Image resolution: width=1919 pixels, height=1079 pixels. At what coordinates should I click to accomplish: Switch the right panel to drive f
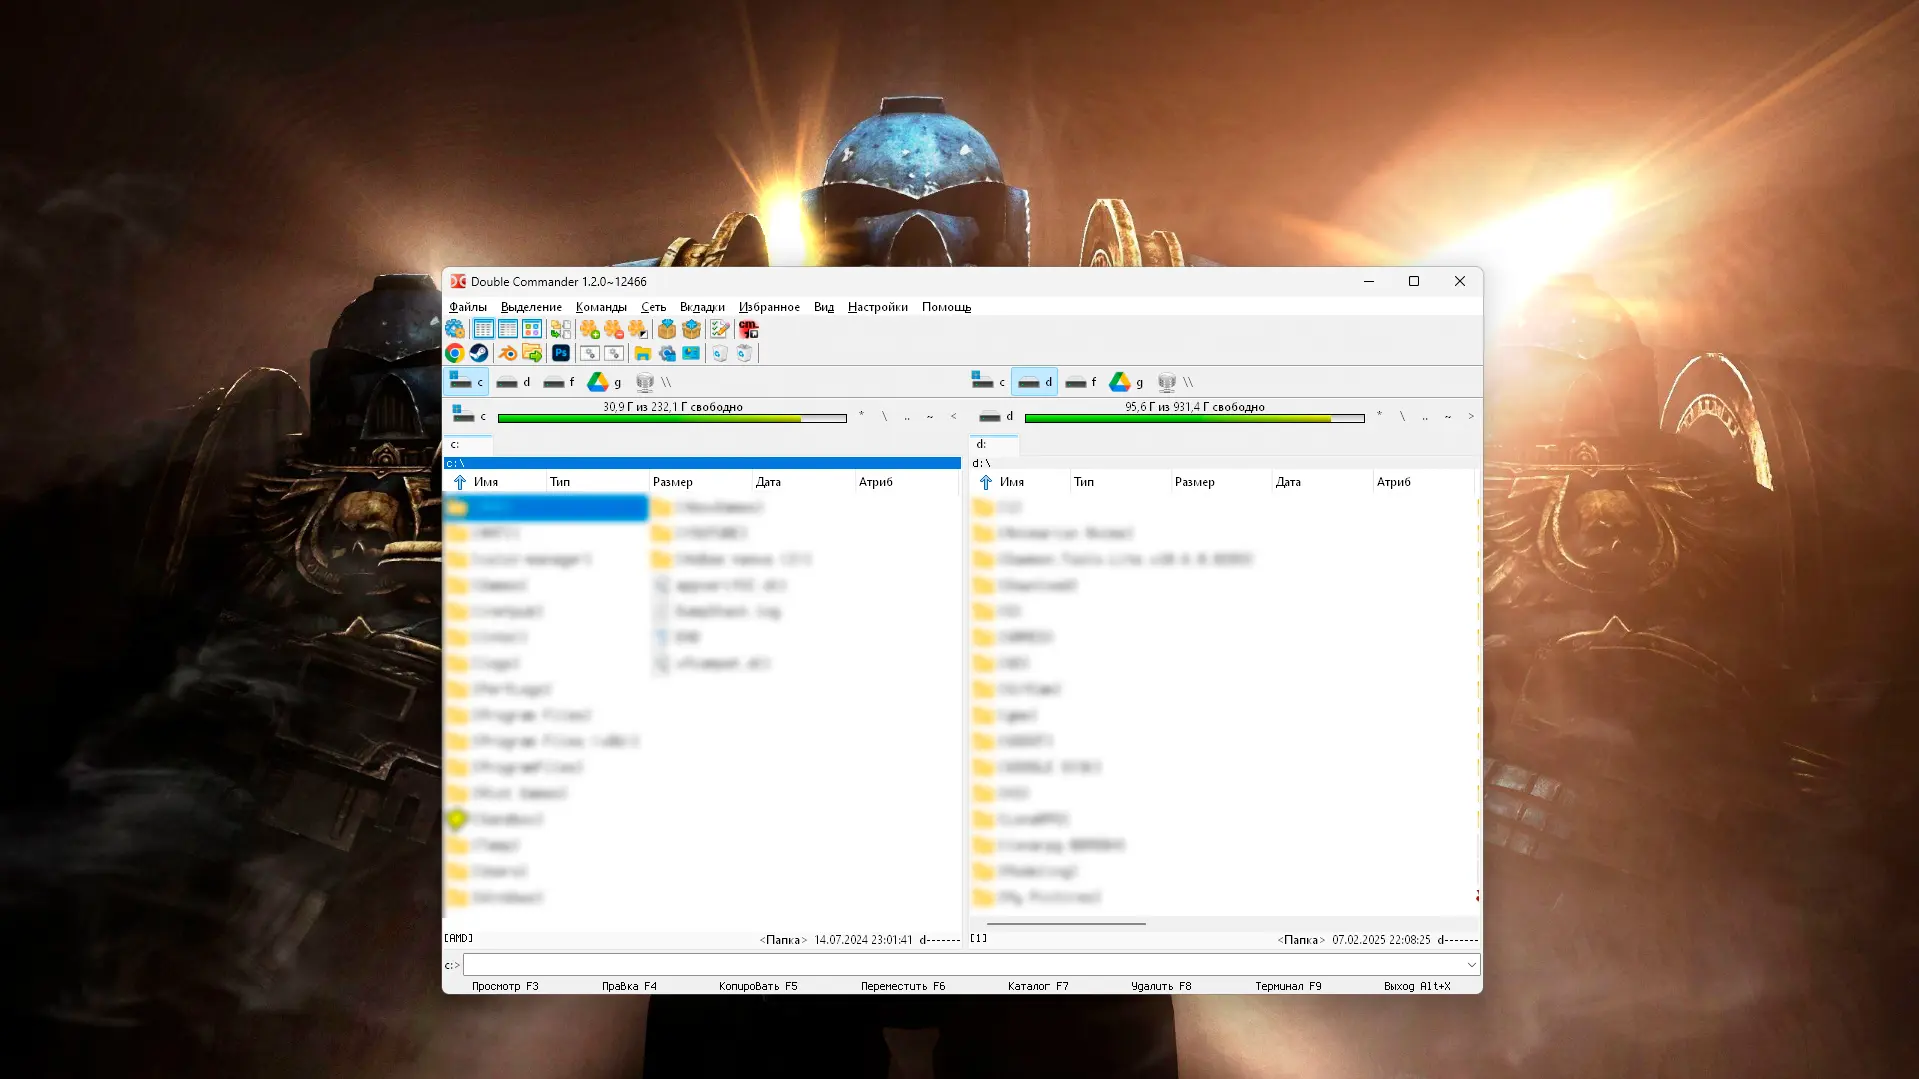[1081, 382]
